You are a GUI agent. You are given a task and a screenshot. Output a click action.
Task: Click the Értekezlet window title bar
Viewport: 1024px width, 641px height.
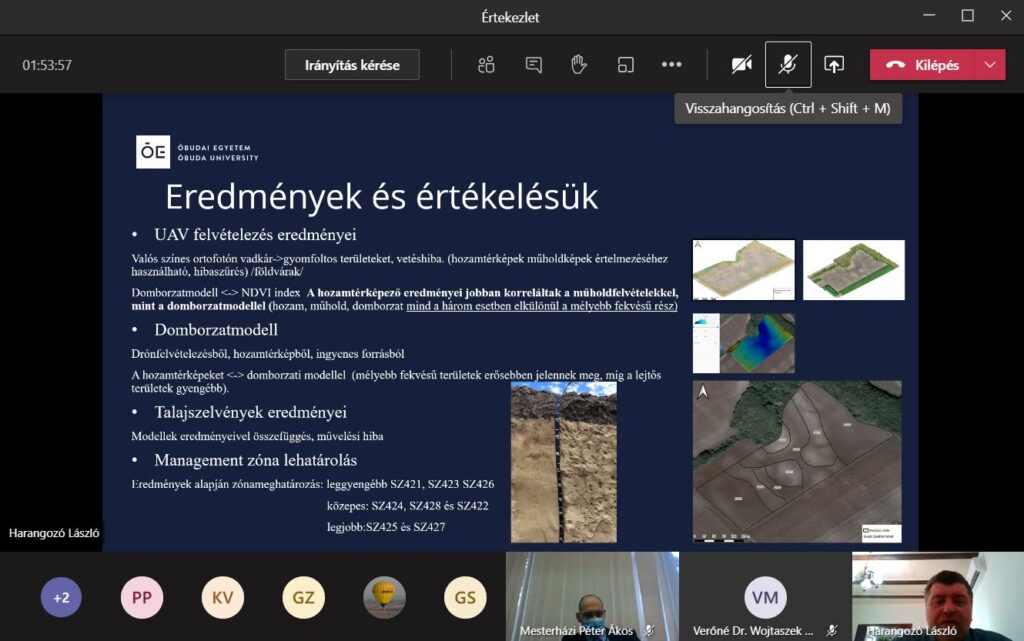click(512, 16)
